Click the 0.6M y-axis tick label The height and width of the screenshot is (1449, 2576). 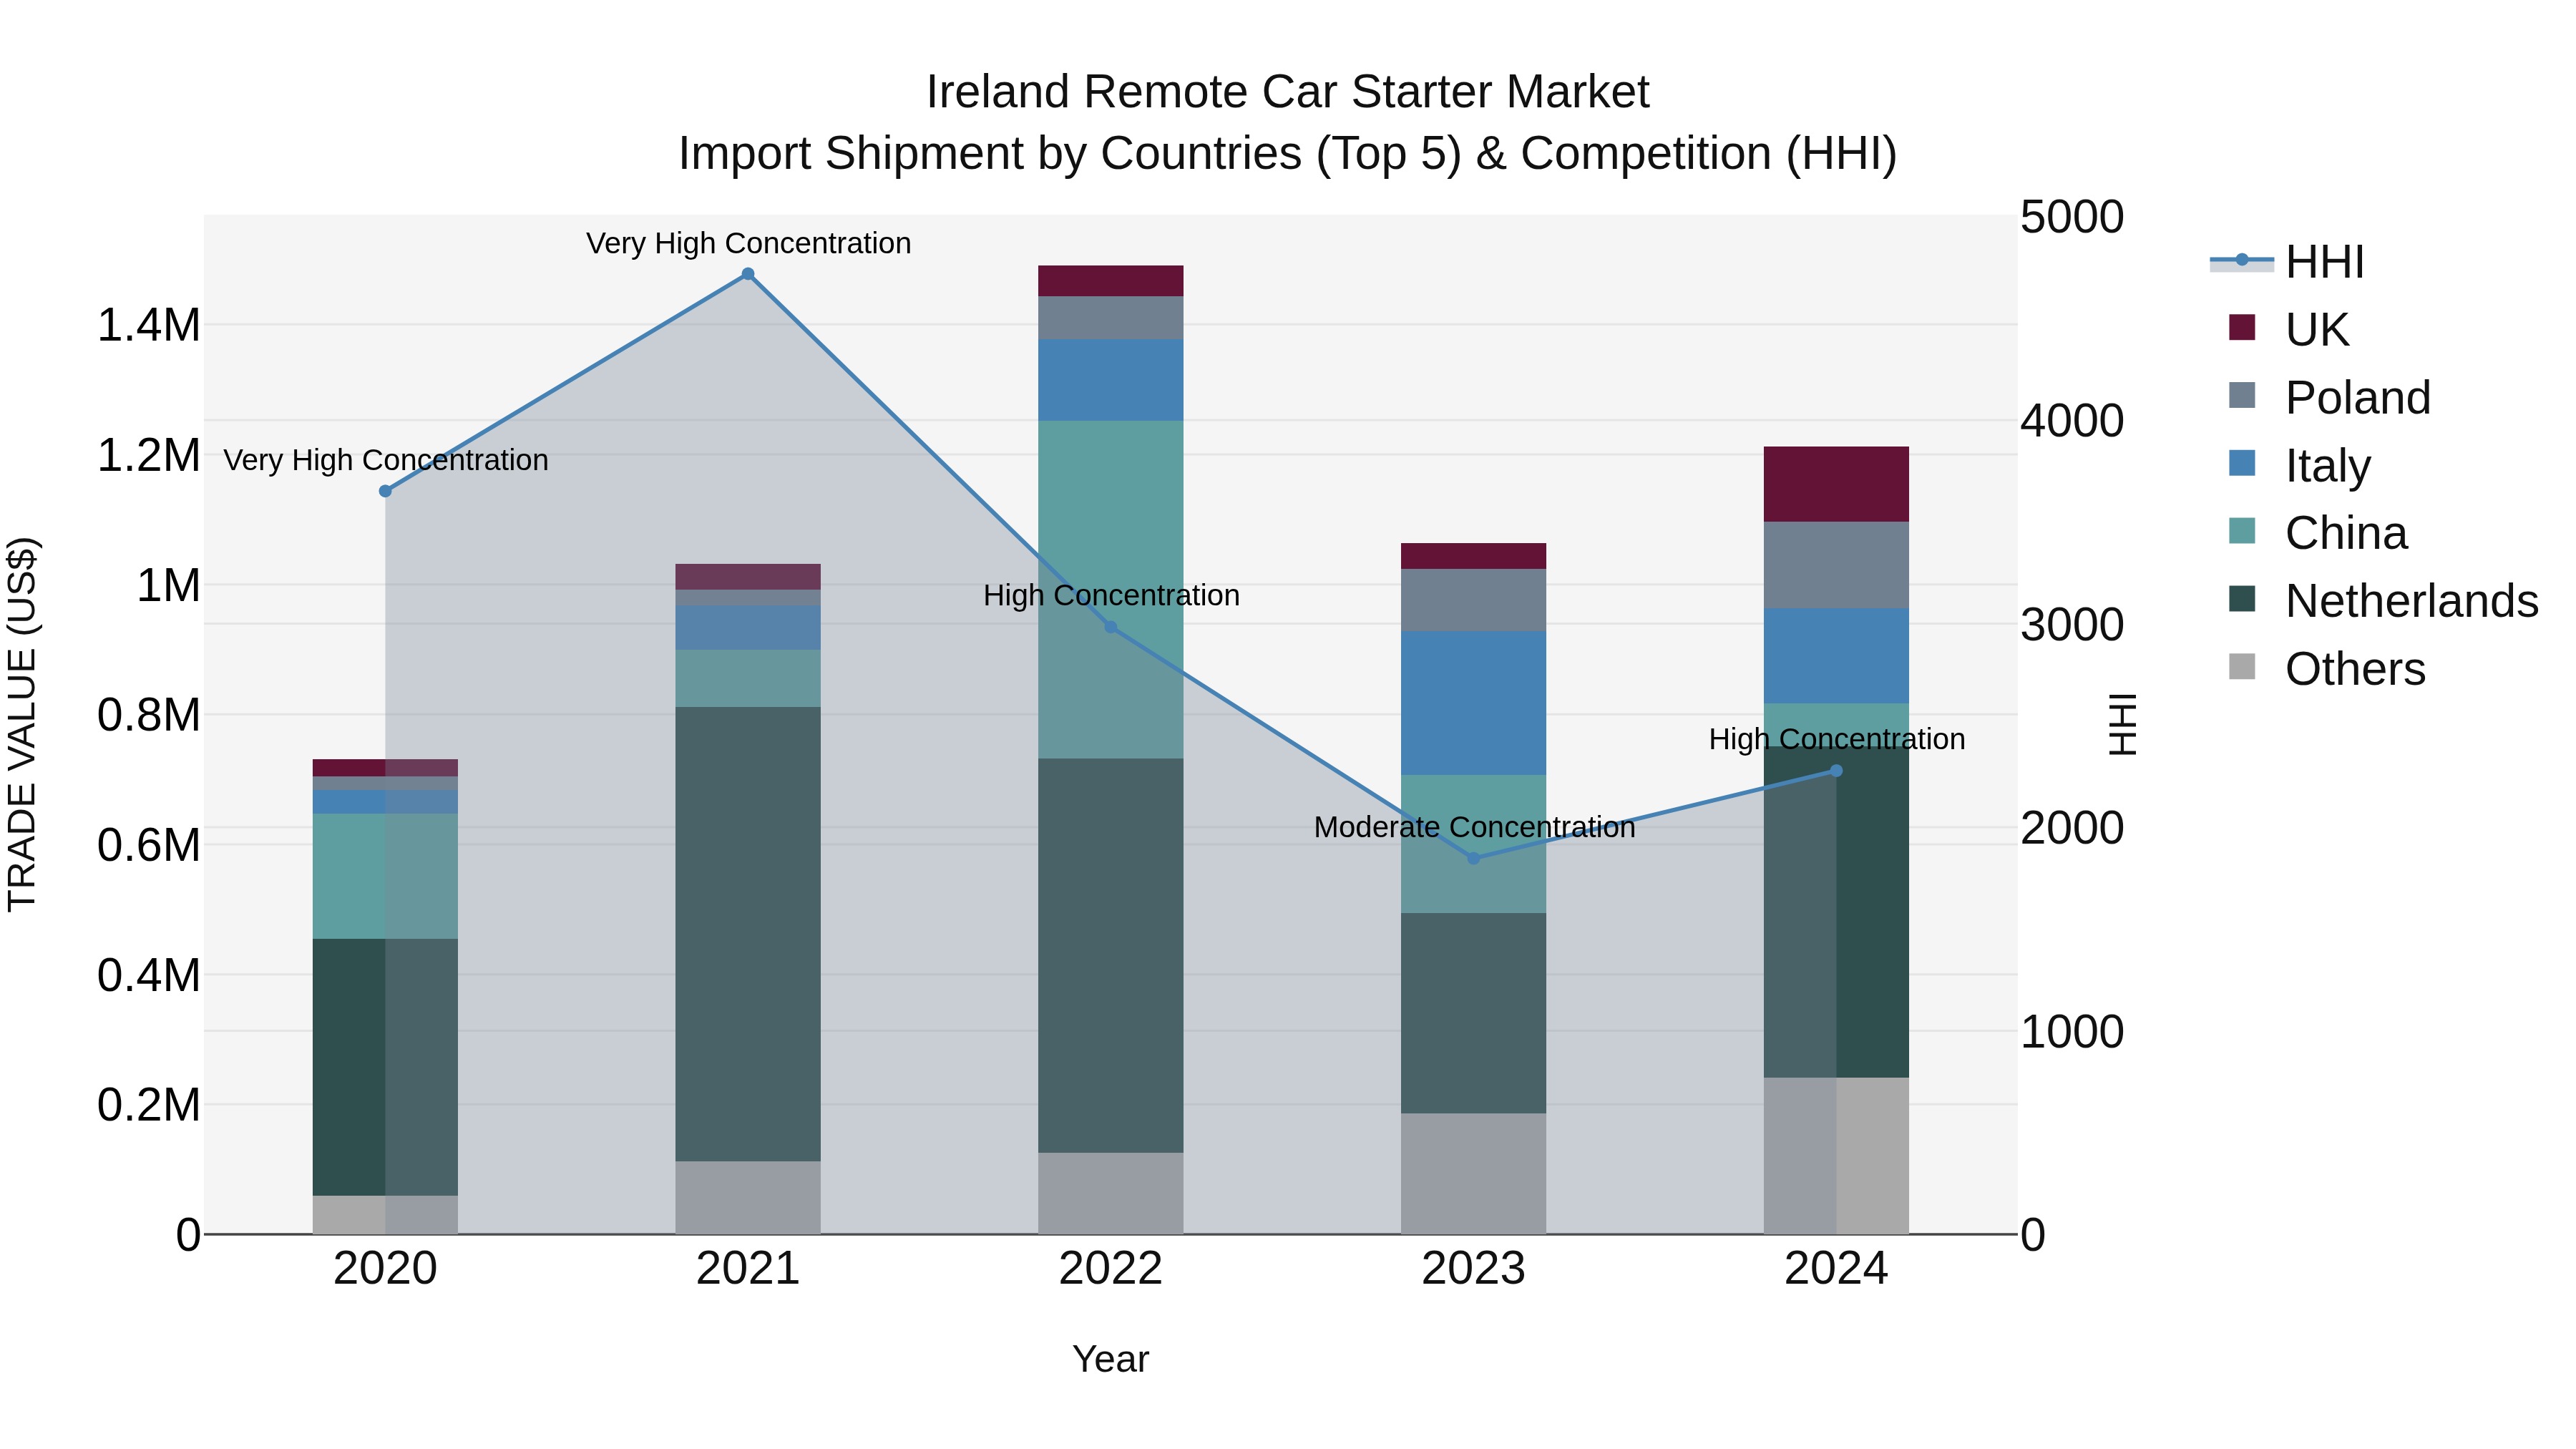pos(148,845)
